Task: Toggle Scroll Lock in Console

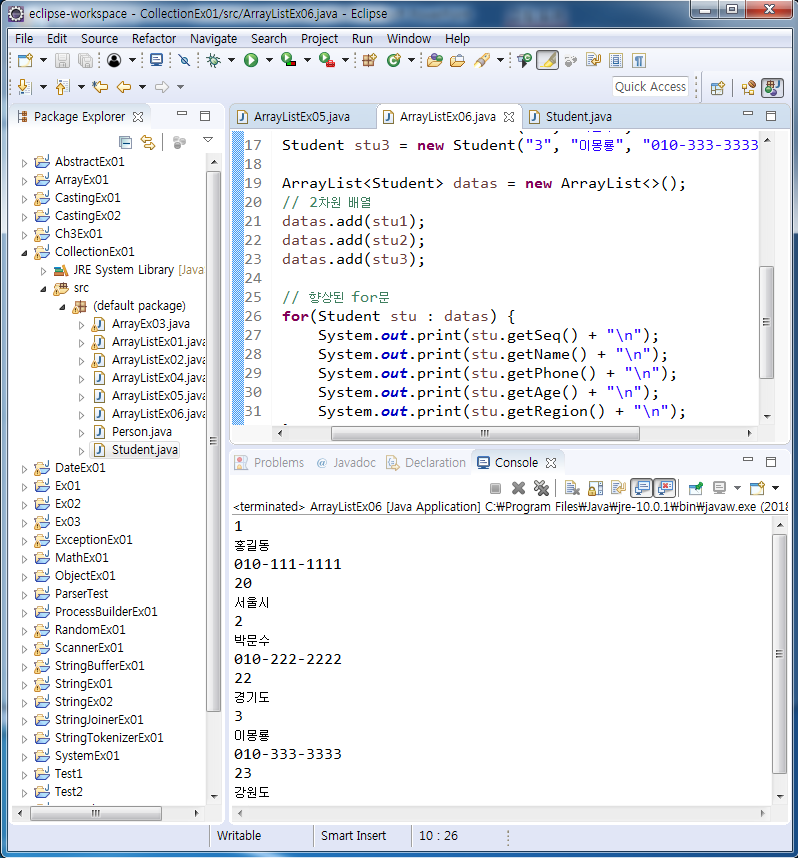Action: point(595,488)
